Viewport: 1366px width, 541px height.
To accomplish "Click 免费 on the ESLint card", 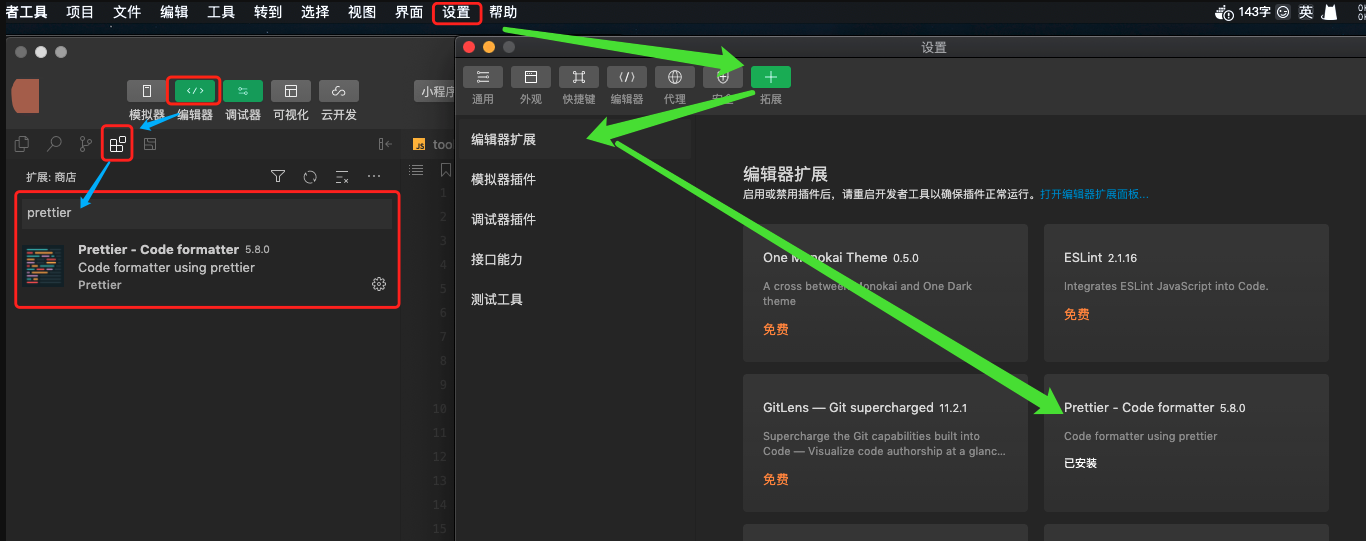I will [1077, 314].
